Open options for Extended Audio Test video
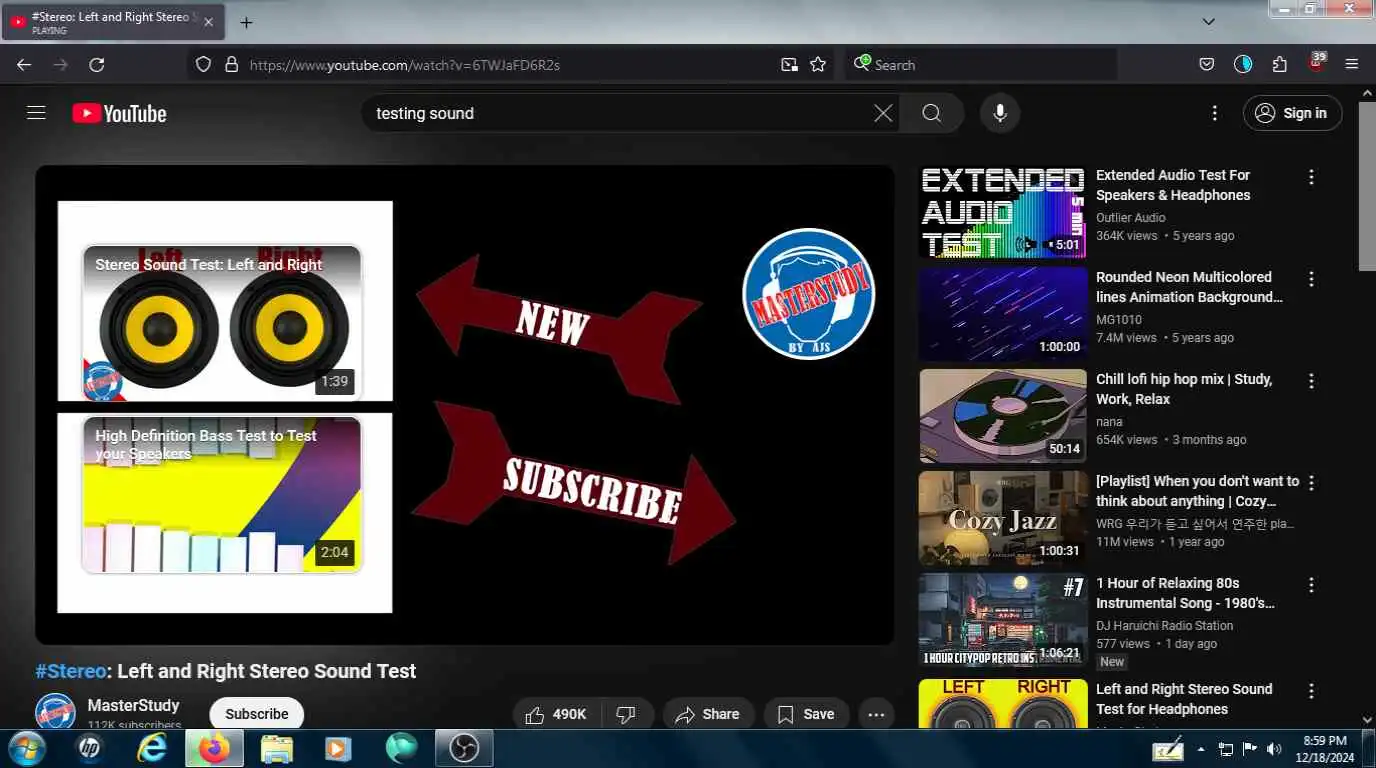The height and width of the screenshot is (768, 1376). pyautogui.click(x=1312, y=177)
